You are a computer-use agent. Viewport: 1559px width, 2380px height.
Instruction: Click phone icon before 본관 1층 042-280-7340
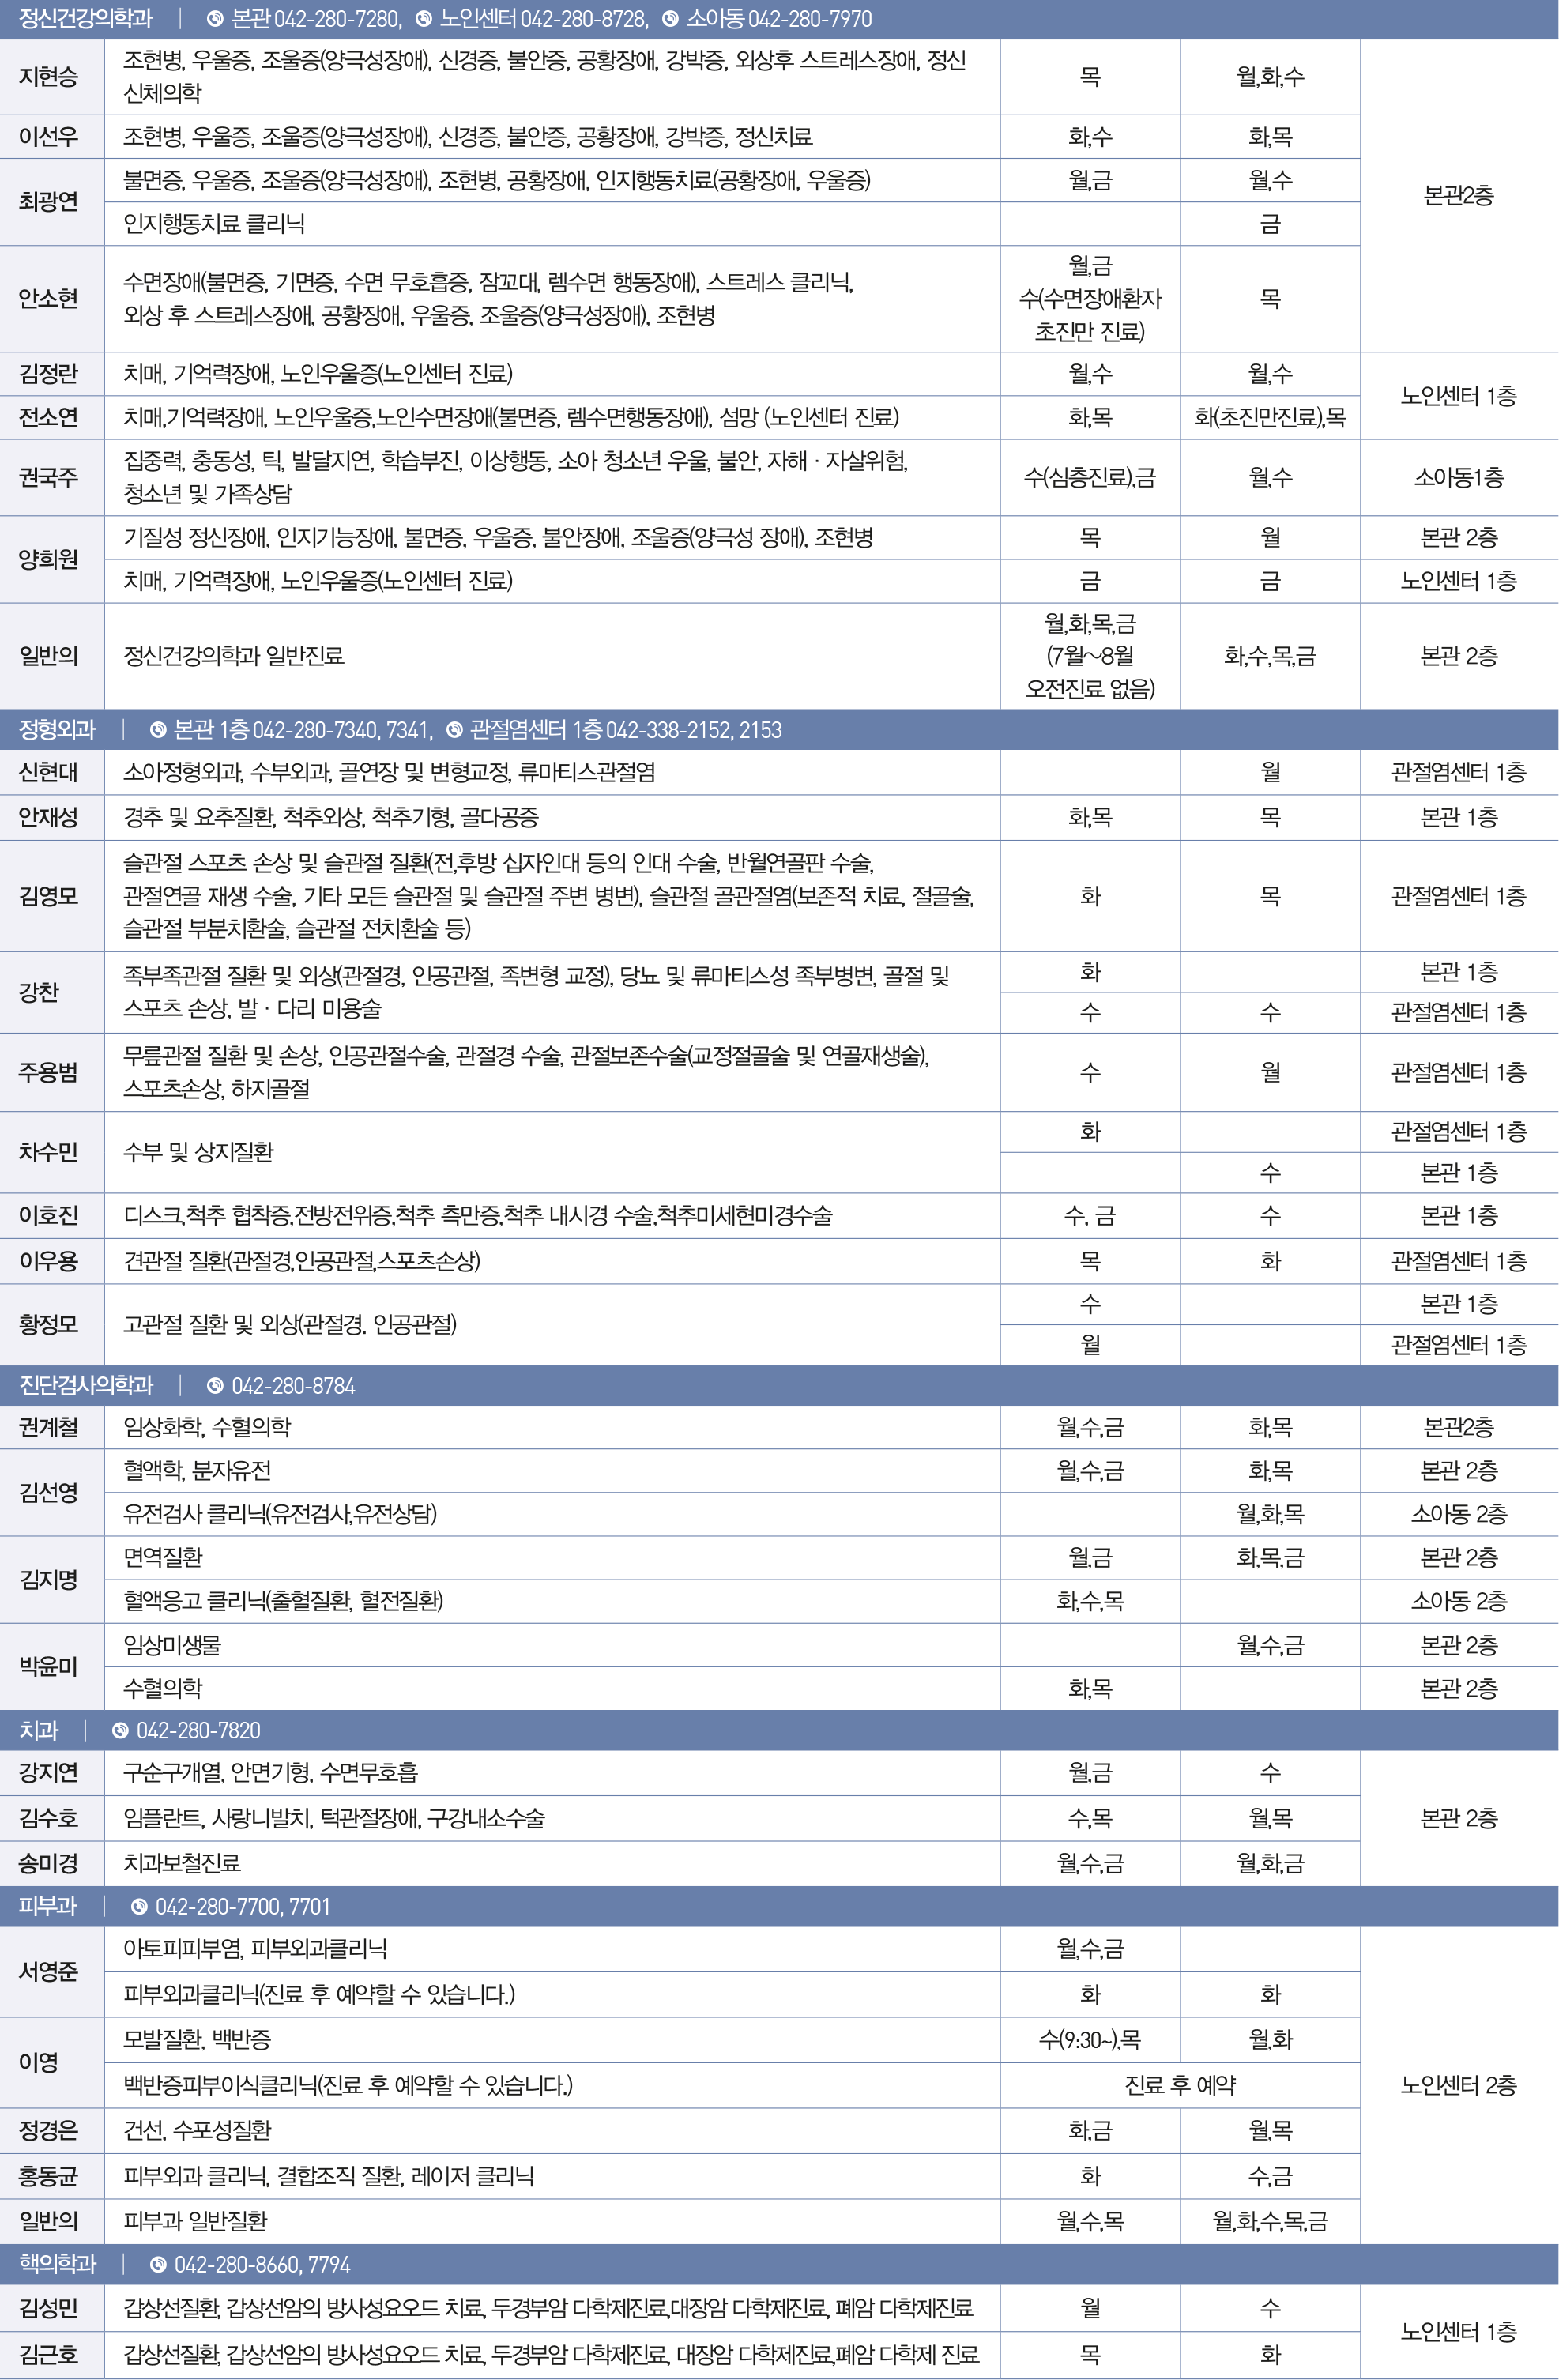(x=158, y=730)
